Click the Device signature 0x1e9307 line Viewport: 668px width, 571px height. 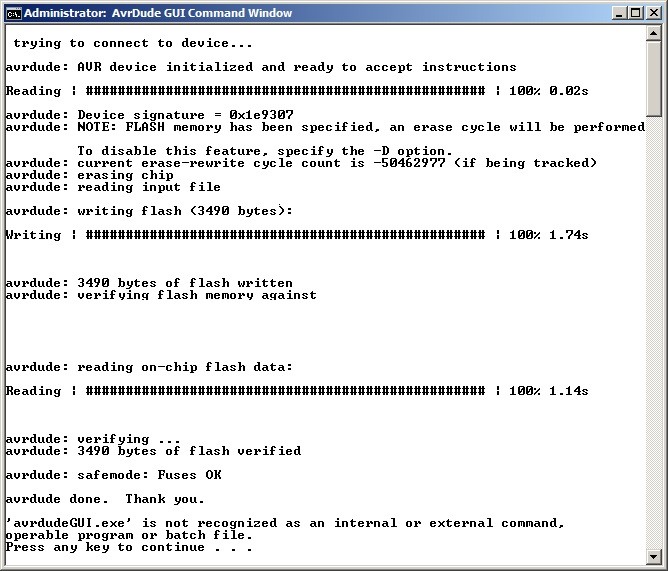pyautogui.click(x=150, y=115)
